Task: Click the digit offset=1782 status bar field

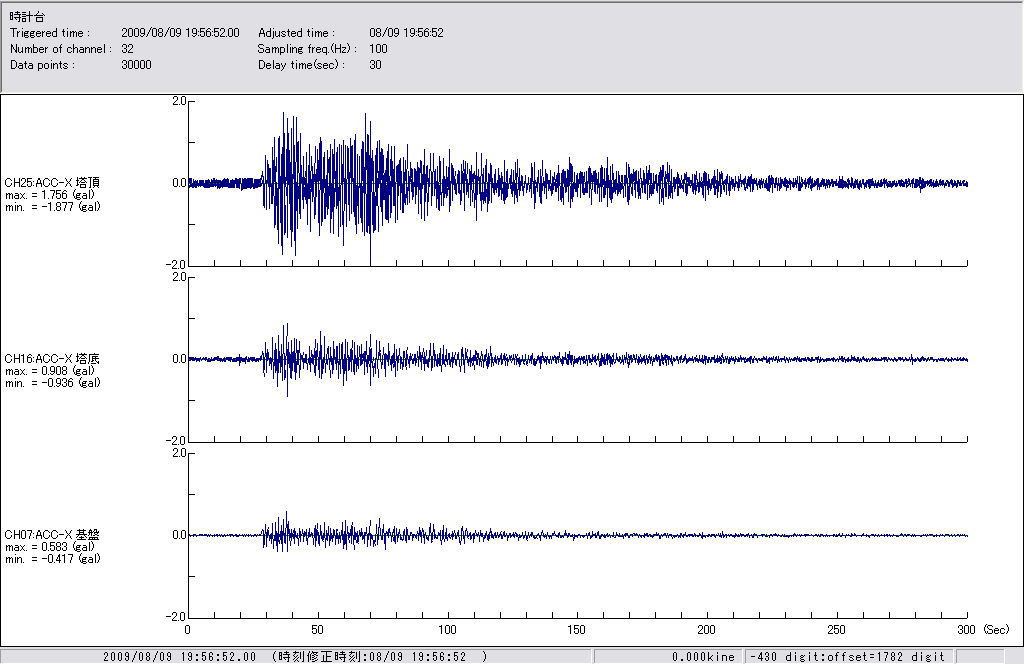Action: point(847,657)
